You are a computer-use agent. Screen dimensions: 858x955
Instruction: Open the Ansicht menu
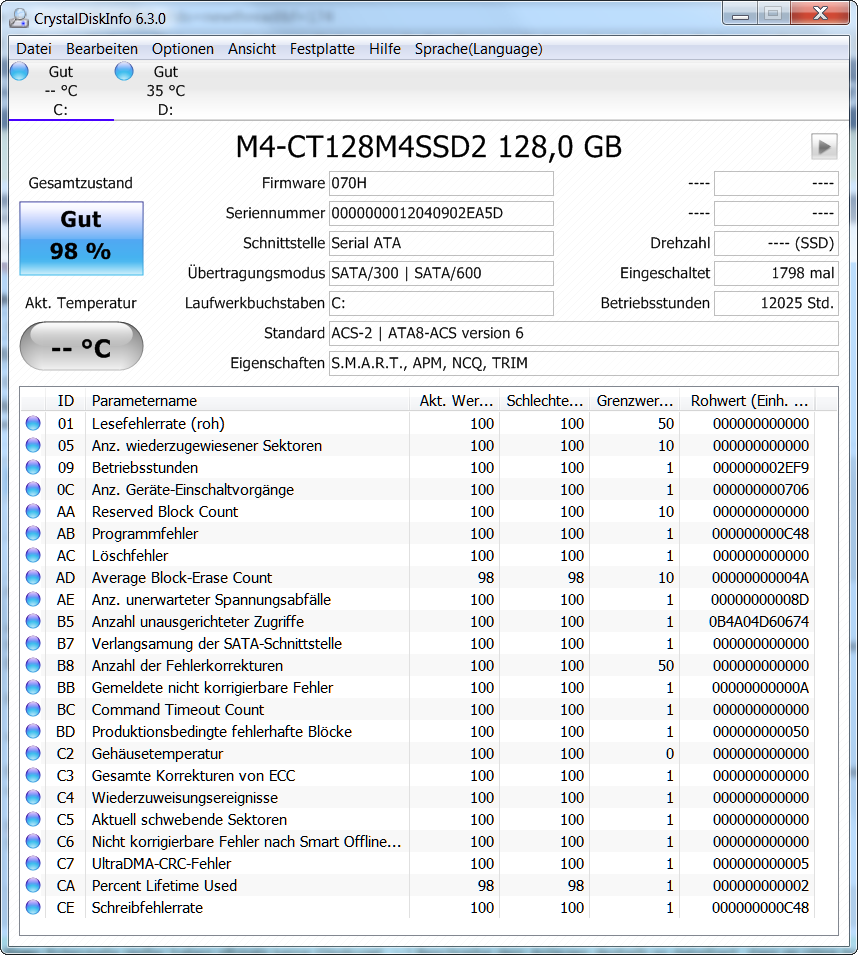click(251, 49)
